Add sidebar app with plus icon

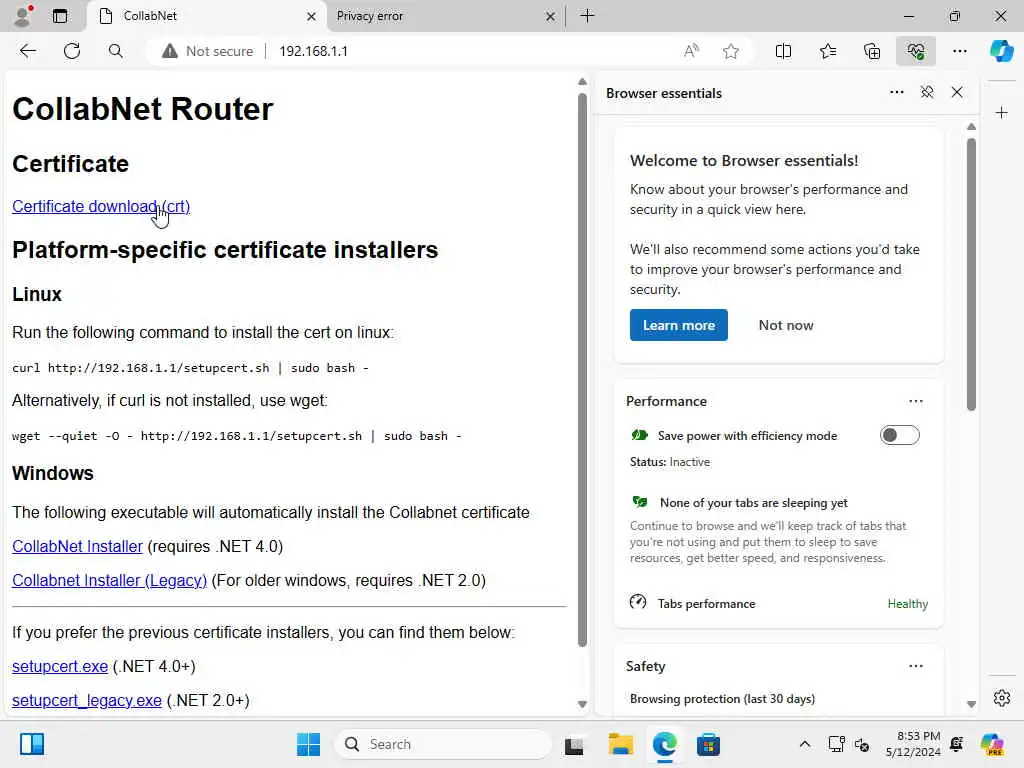[x=1001, y=113]
